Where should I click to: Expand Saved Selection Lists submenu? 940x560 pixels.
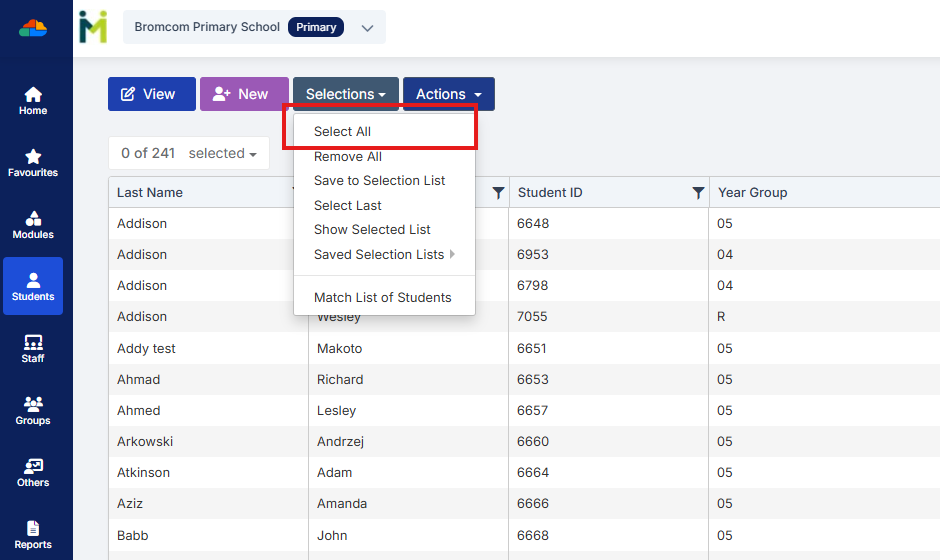[384, 254]
